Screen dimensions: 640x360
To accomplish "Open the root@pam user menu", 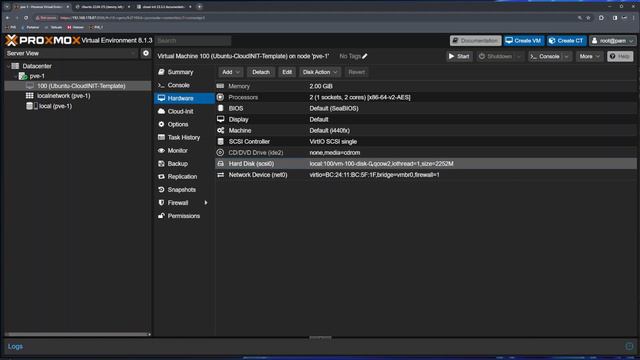I will pyautogui.click(x=612, y=41).
